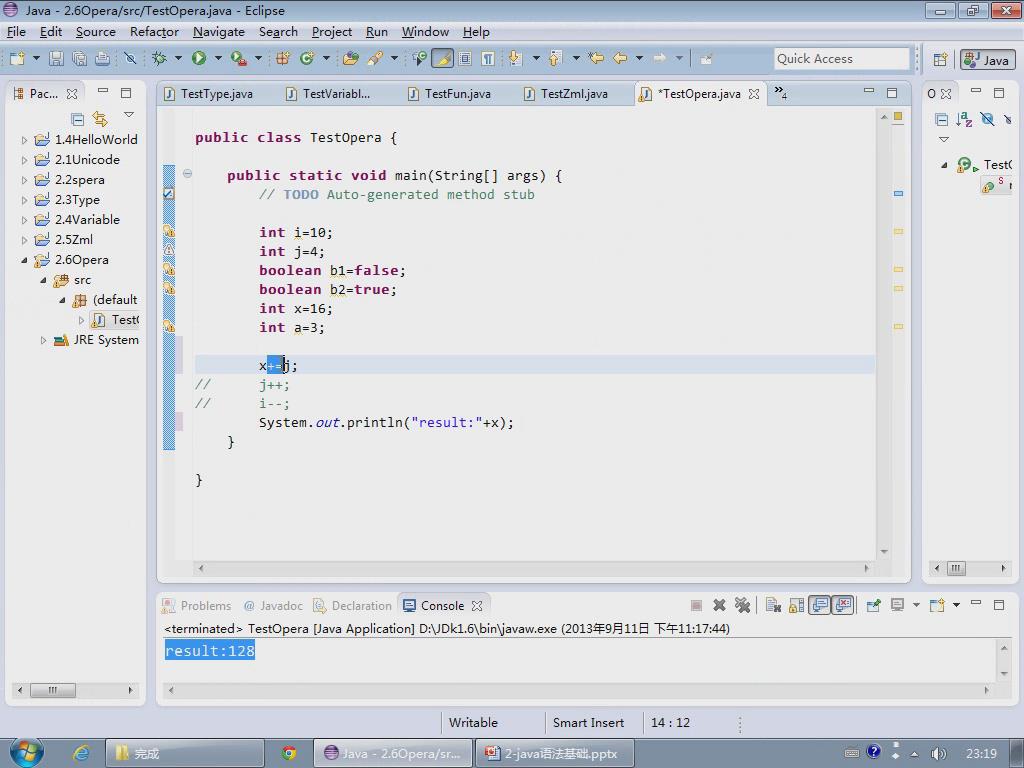The height and width of the screenshot is (768, 1024).
Task: Click the Open Perspective icon
Action: pos(940,60)
